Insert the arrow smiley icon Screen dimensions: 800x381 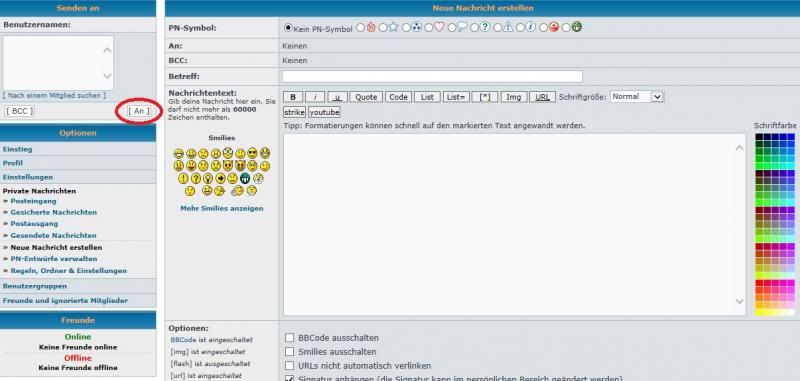coord(220,178)
